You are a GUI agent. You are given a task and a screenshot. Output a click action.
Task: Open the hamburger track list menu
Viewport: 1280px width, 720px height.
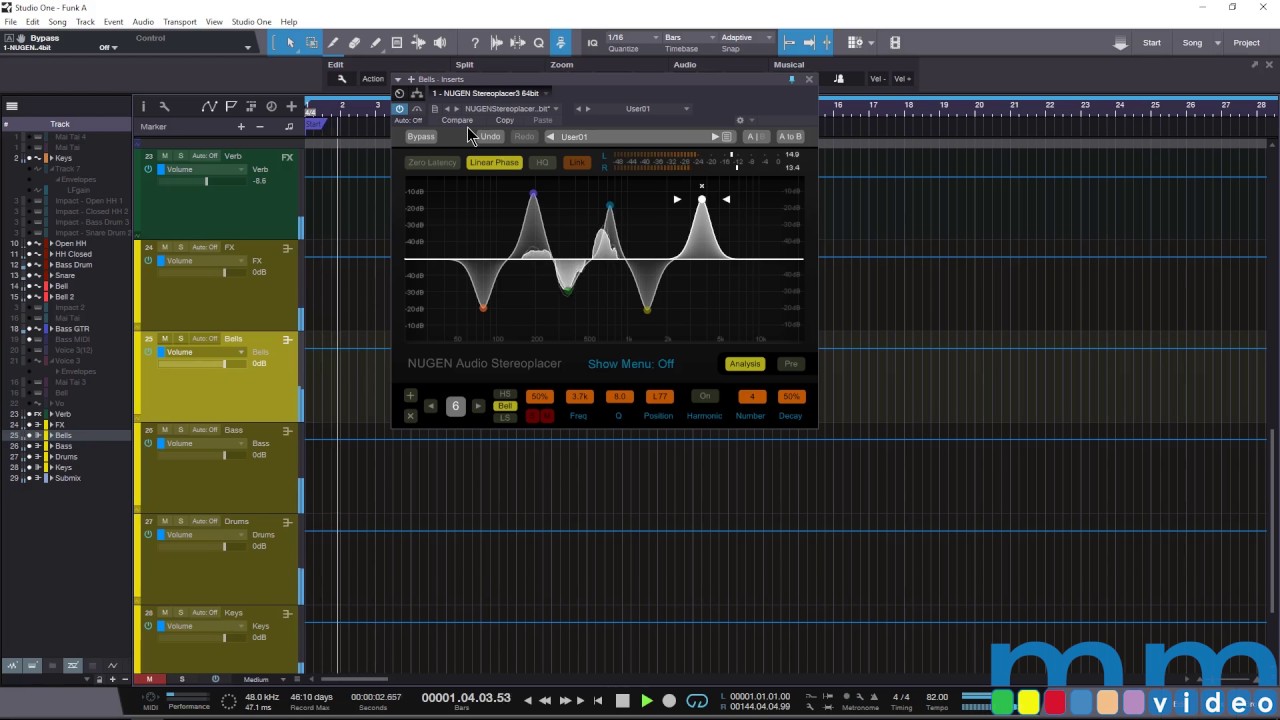[x=12, y=106]
